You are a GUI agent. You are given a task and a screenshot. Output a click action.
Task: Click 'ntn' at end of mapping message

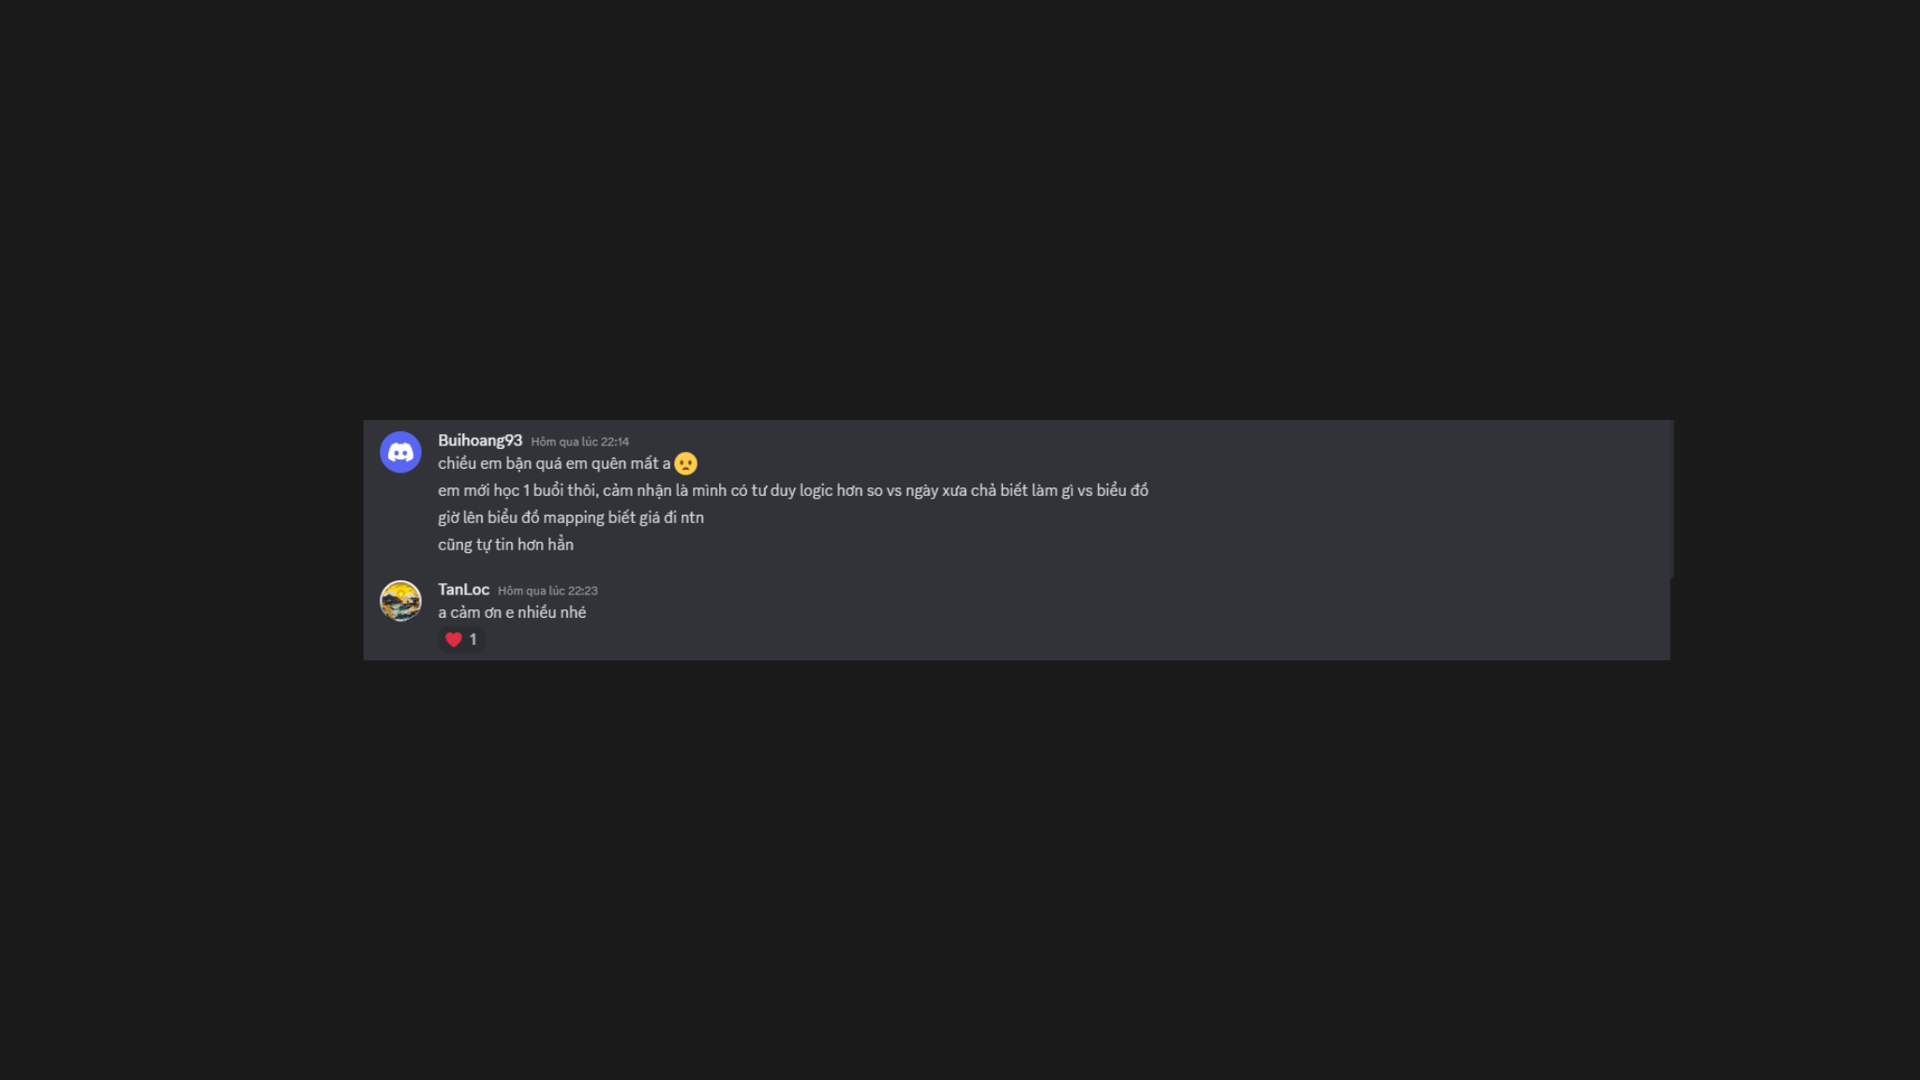(692, 518)
